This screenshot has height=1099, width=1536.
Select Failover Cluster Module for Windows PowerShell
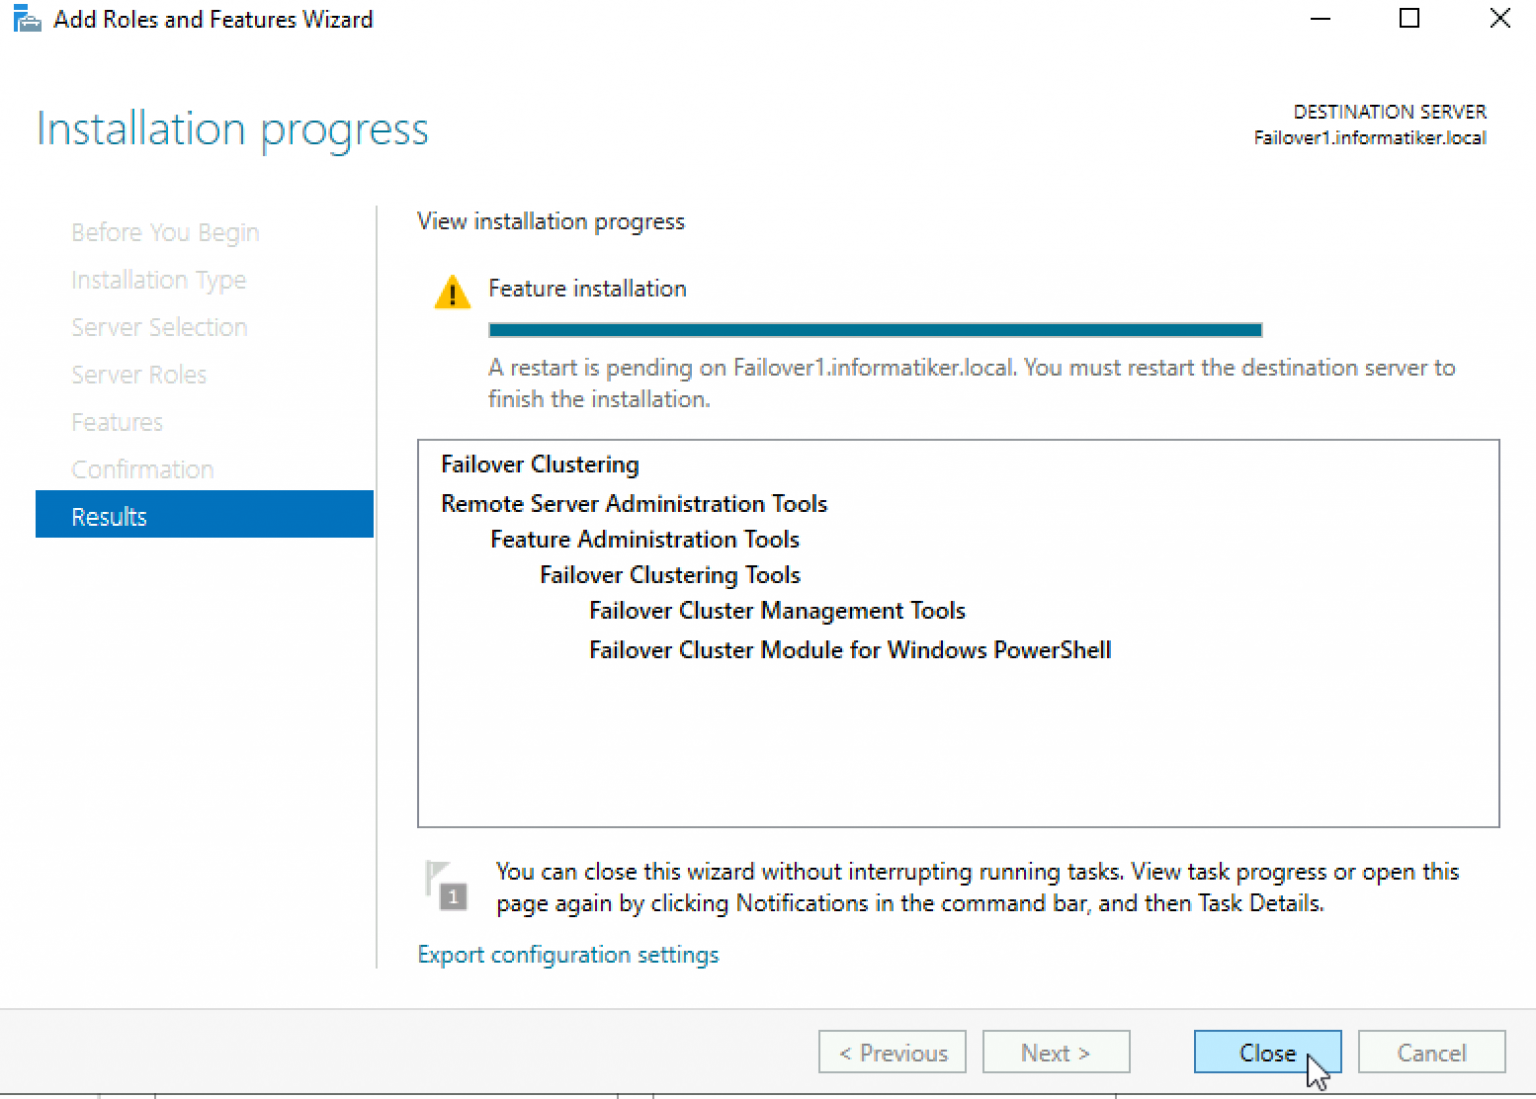[849, 650]
